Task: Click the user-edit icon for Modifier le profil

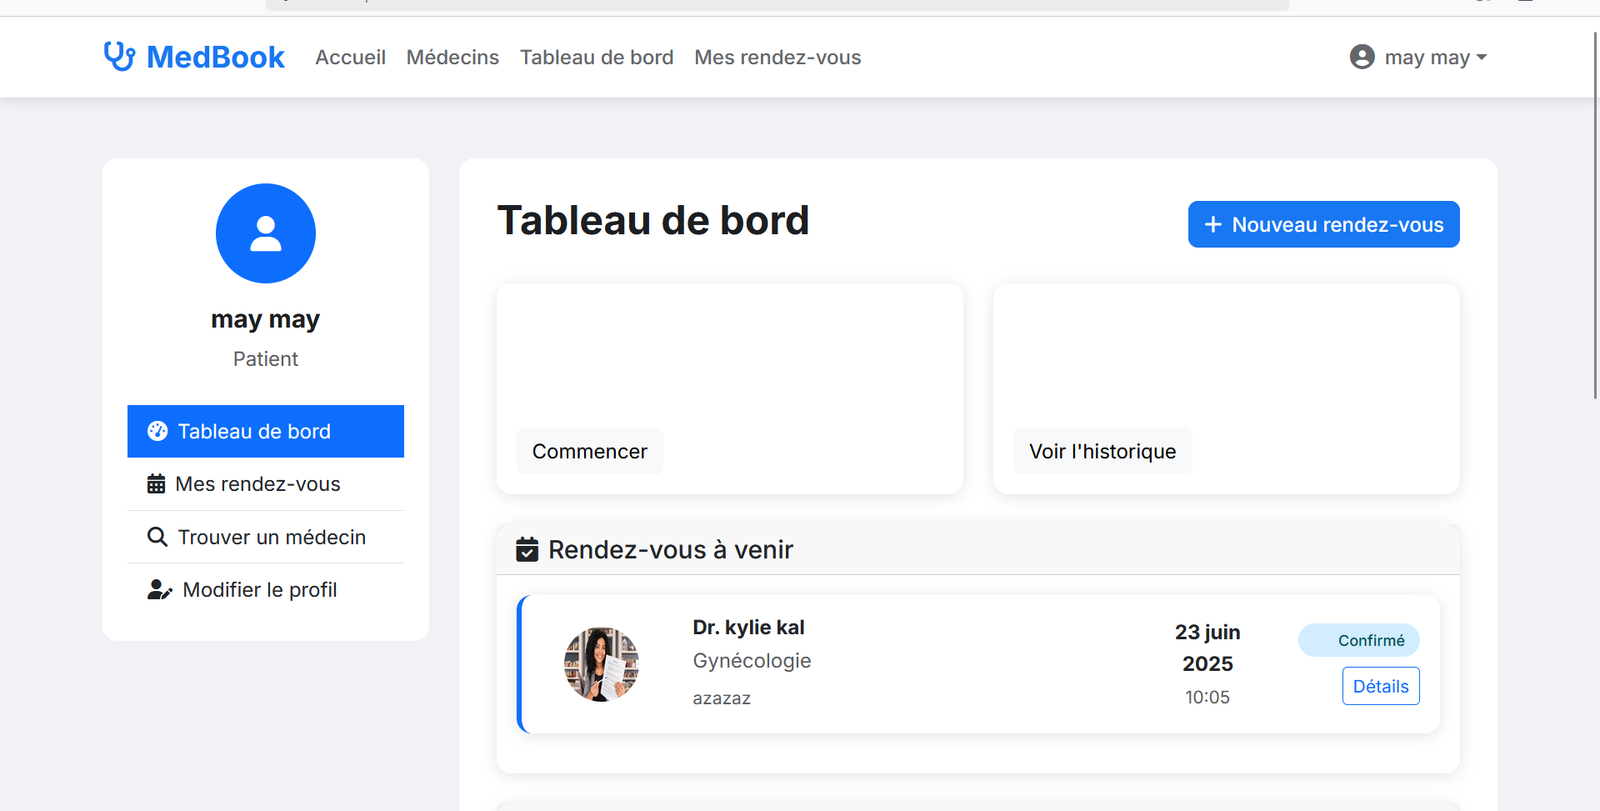Action: [x=159, y=590]
